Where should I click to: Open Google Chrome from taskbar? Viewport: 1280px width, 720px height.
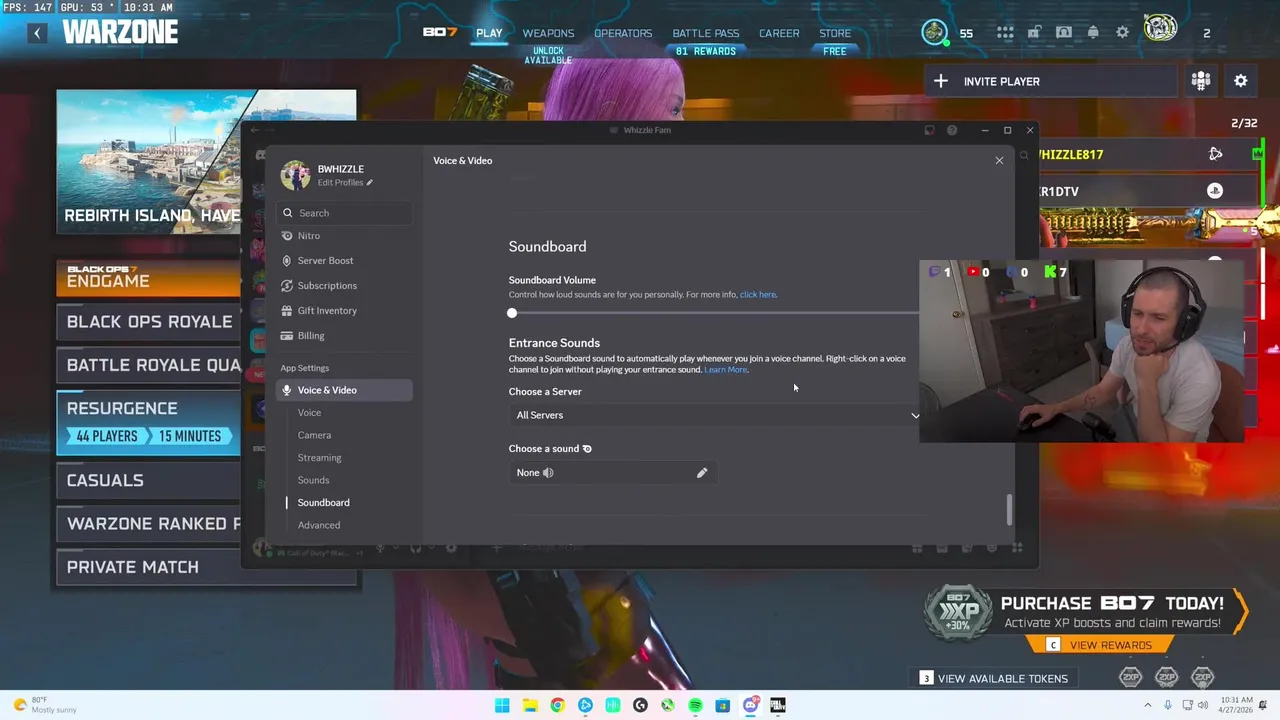click(557, 705)
